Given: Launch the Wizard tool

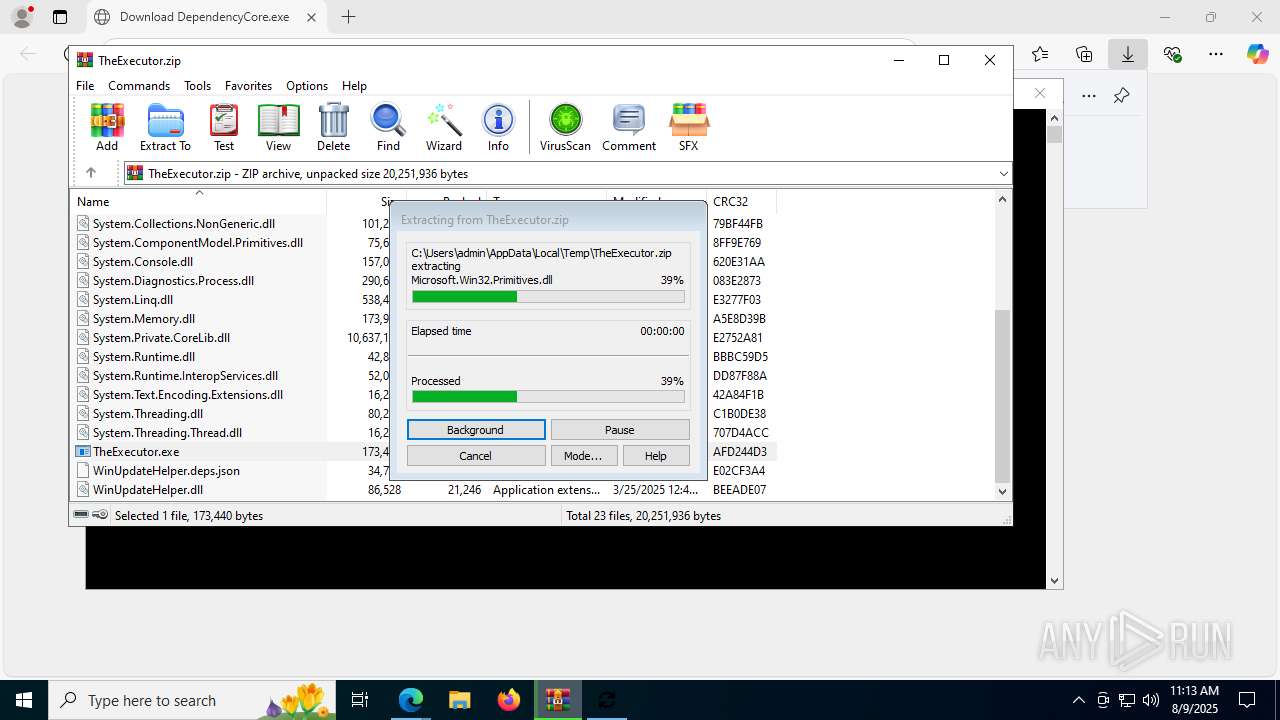Looking at the screenshot, I should click(x=444, y=127).
